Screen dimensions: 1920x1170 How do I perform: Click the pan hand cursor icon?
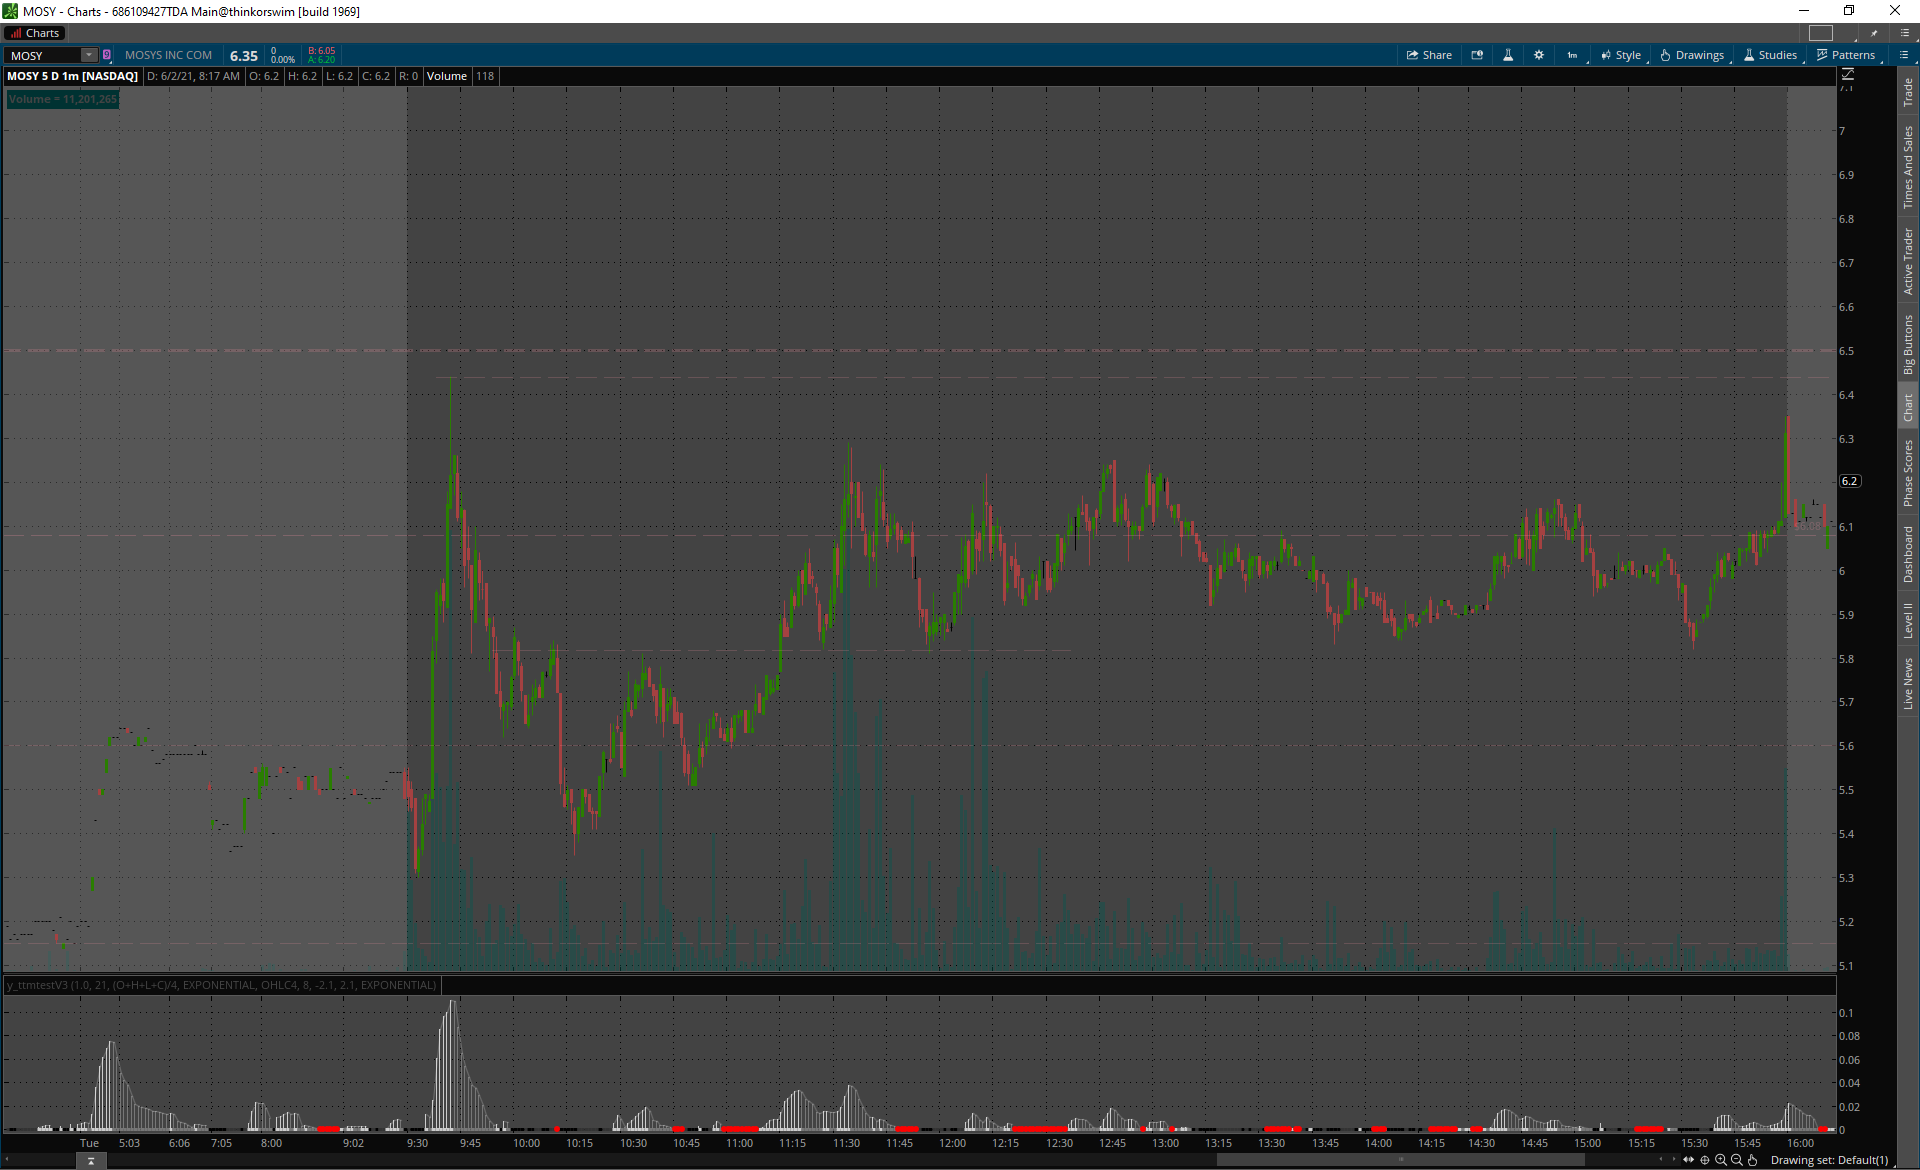click(x=1753, y=1160)
